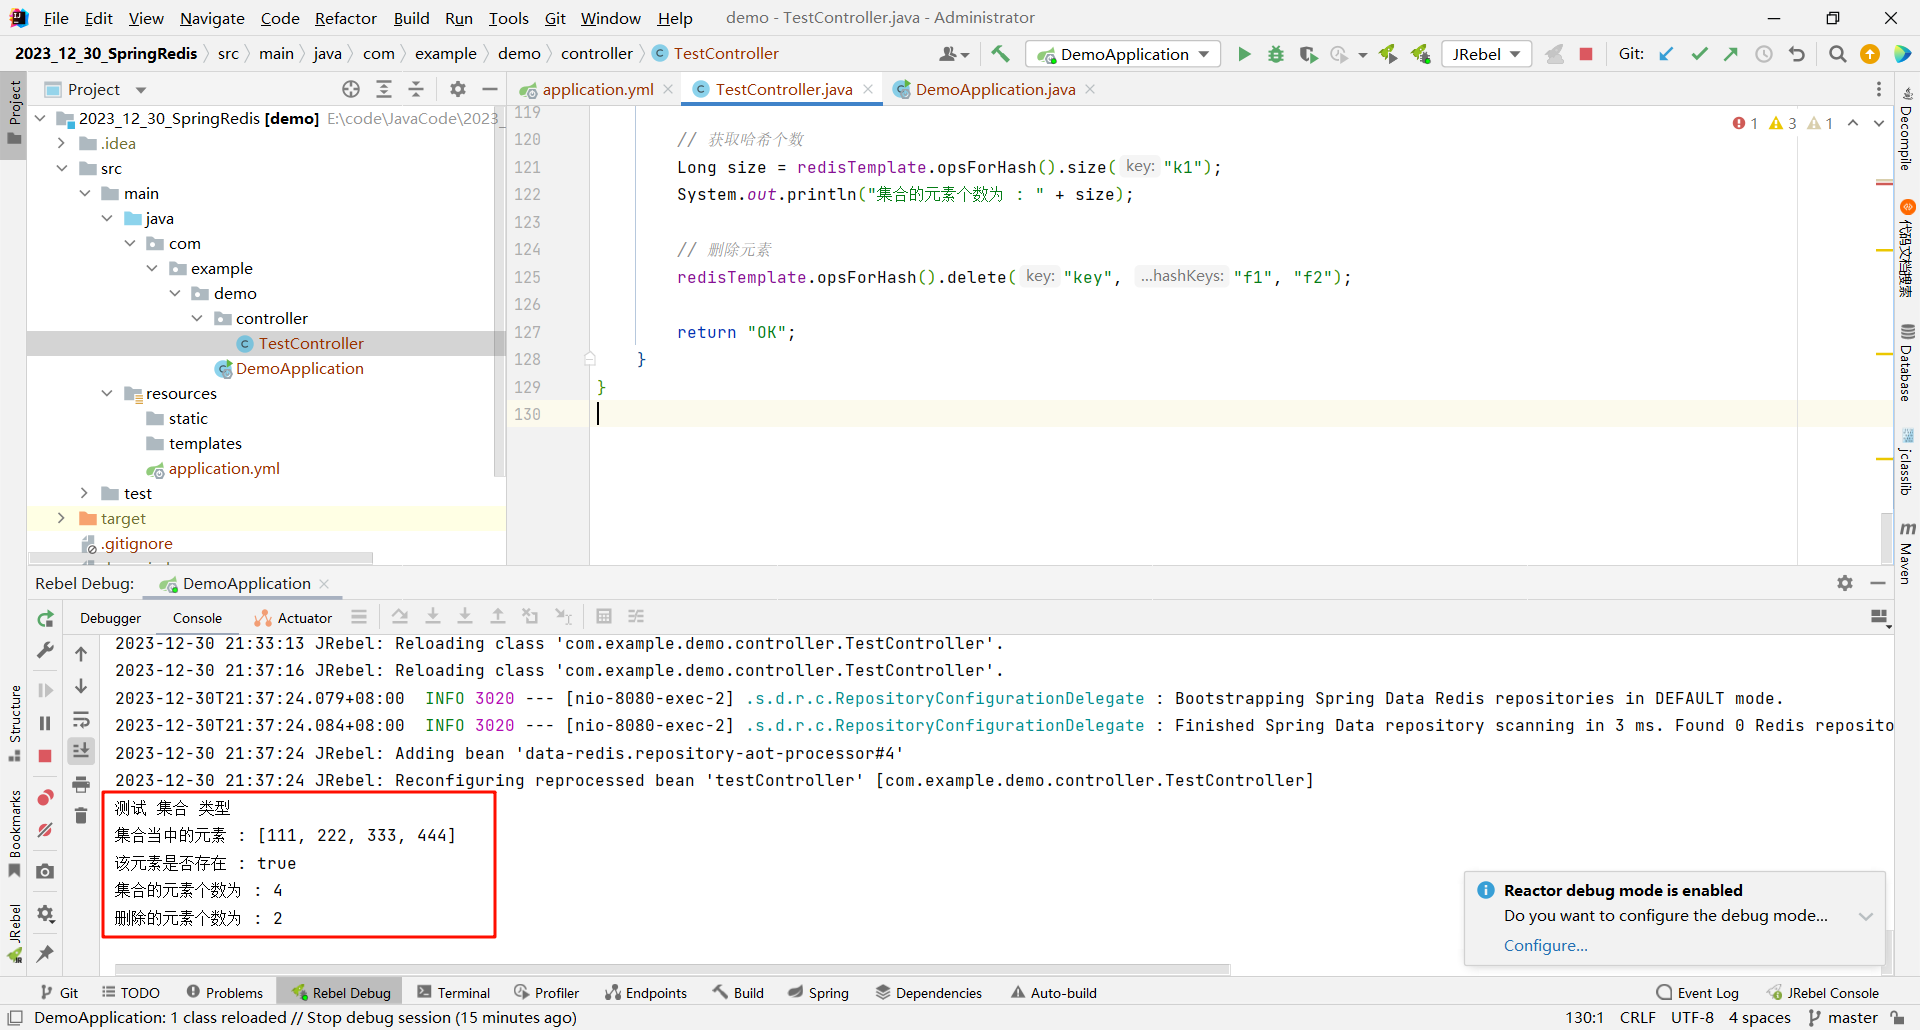
Task: Hide the Project panel with the minus icon
Action: [x=490, y=89]
